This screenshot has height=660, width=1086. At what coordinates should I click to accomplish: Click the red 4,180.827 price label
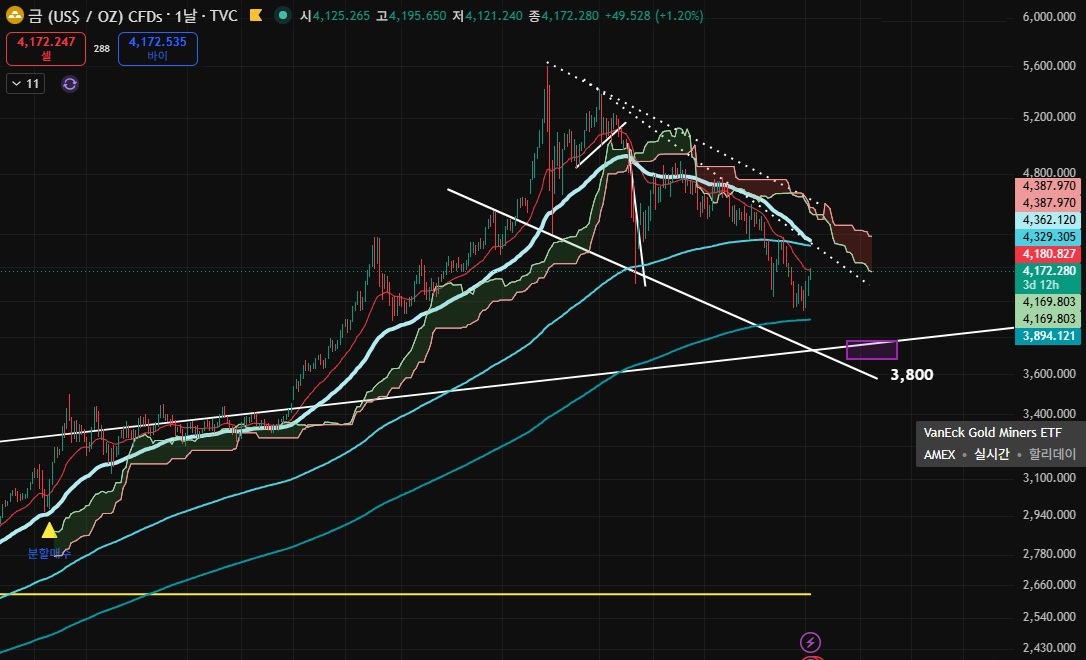coord(1047,253)
